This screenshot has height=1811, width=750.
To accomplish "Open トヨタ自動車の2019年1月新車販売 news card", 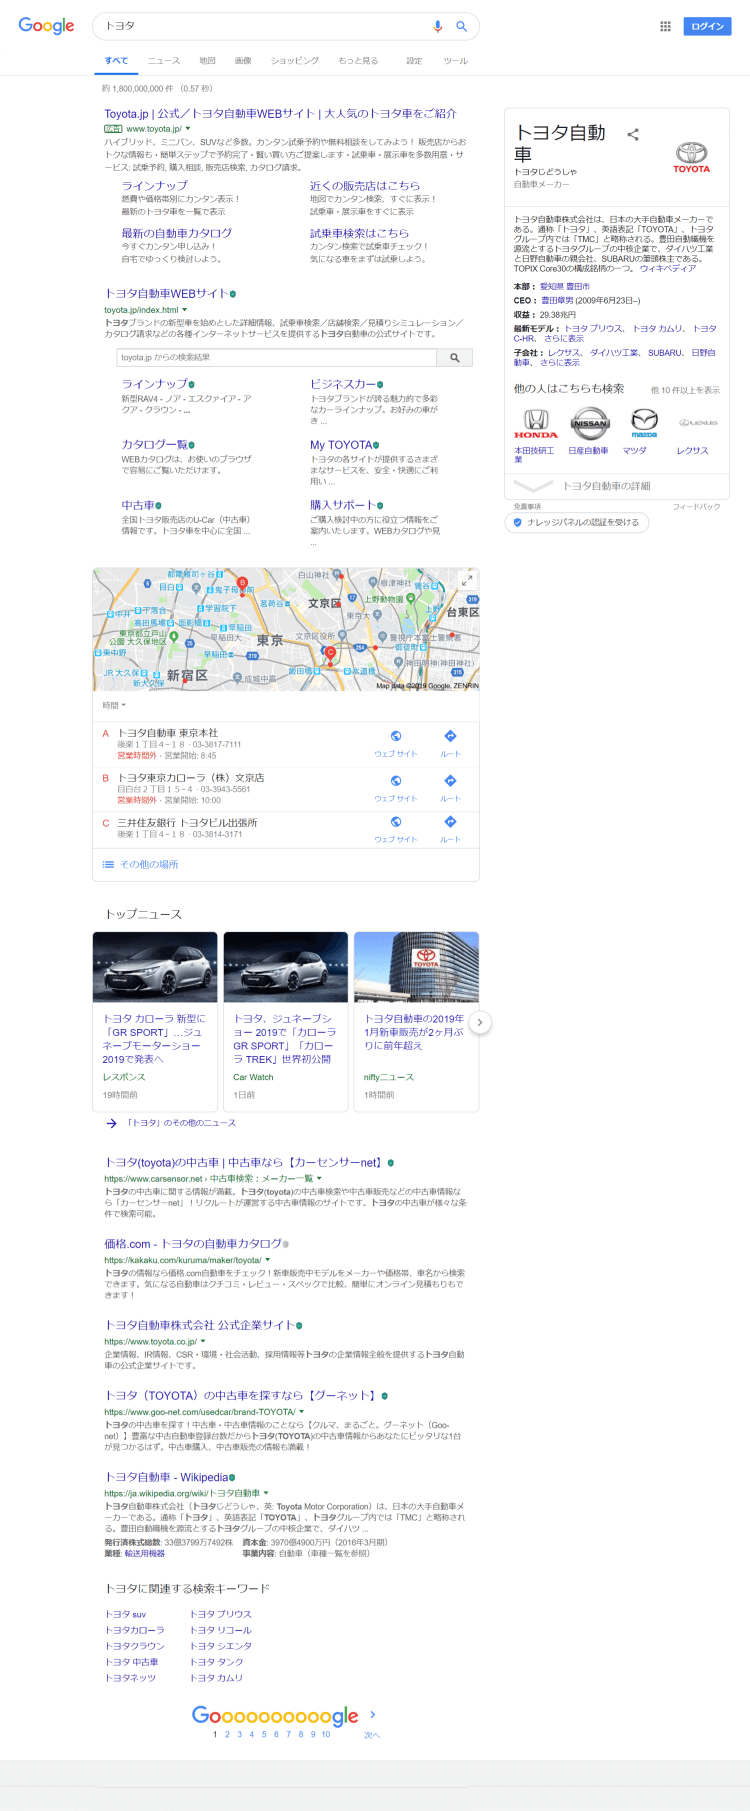I will pos(417,1021).
